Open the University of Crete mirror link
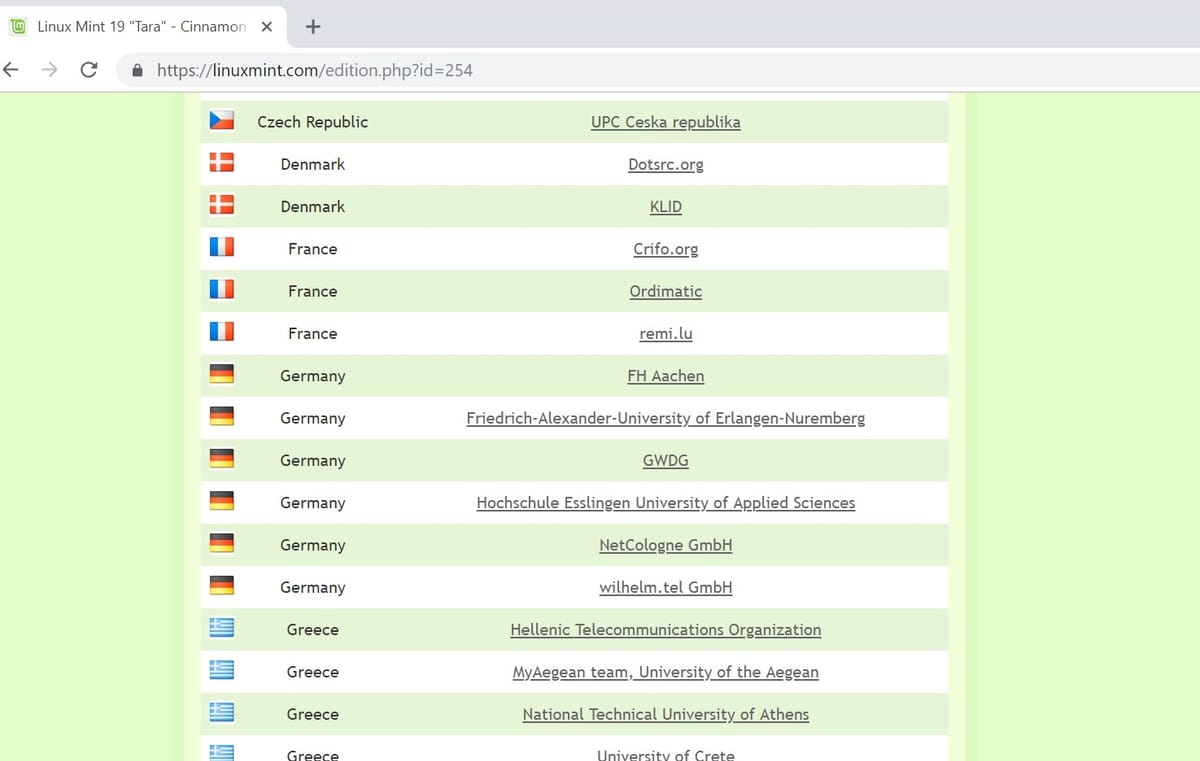The image size is (1200, 761). [x=666, y=754]
